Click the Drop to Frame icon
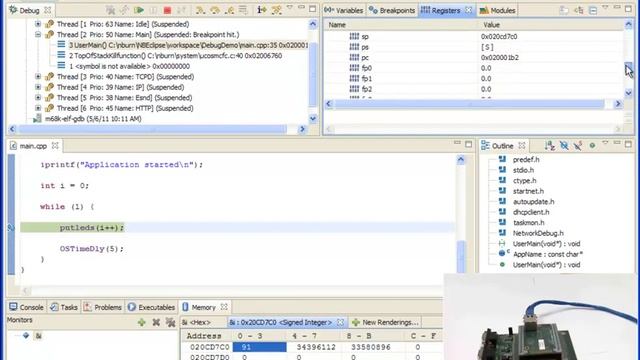Viewport: 640px width, 360px height. coord(243,10)
